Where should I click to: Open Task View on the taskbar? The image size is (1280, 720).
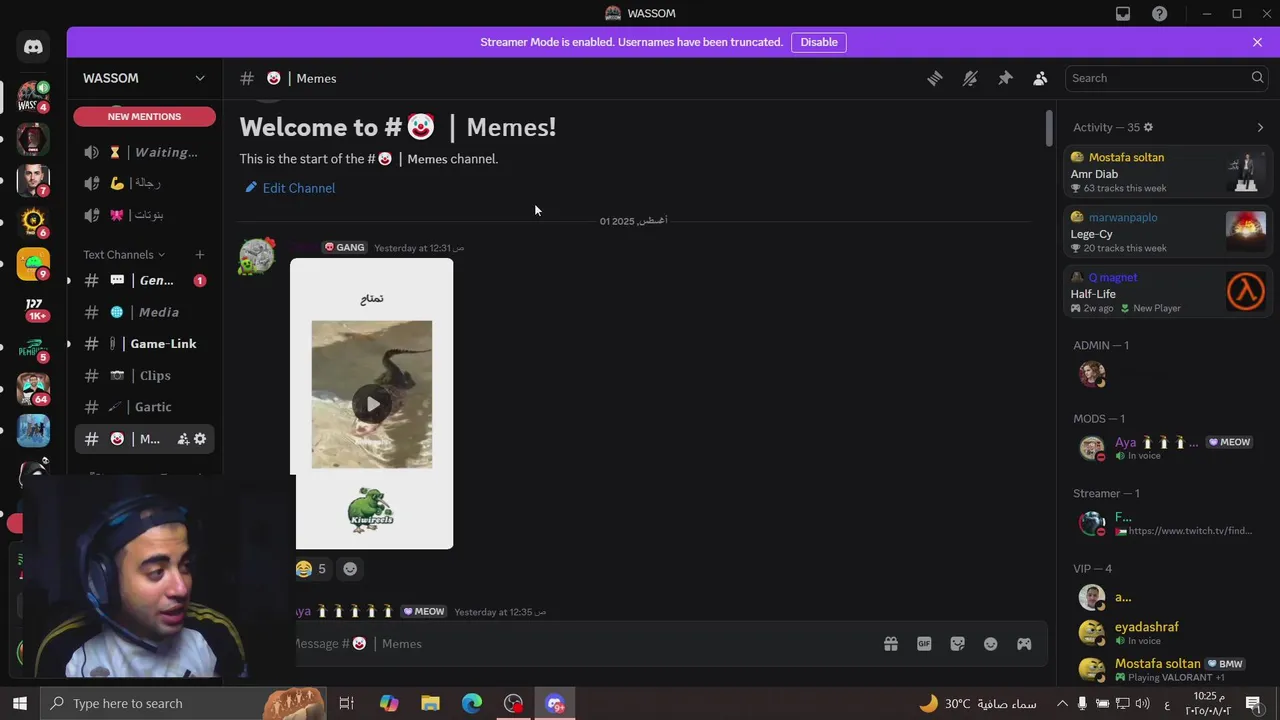tap(347, 703)
